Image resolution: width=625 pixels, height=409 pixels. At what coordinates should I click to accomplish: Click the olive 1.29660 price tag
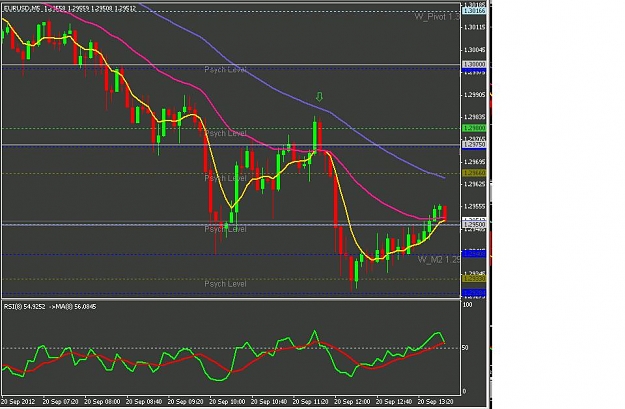coord(474,173)
